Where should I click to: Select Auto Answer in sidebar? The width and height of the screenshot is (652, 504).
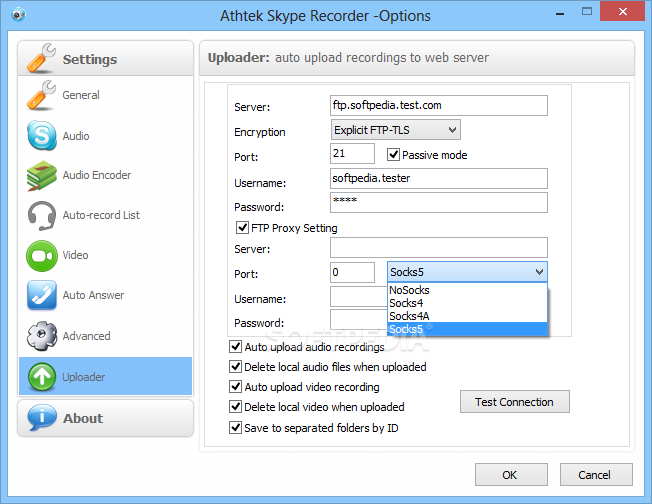(x=105, y=295)
